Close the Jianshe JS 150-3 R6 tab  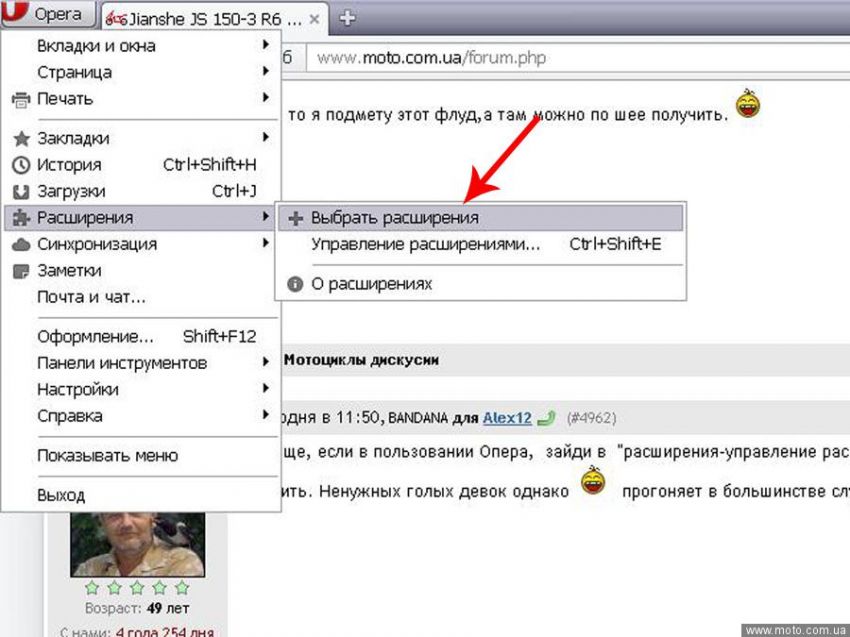click(314, 20)
